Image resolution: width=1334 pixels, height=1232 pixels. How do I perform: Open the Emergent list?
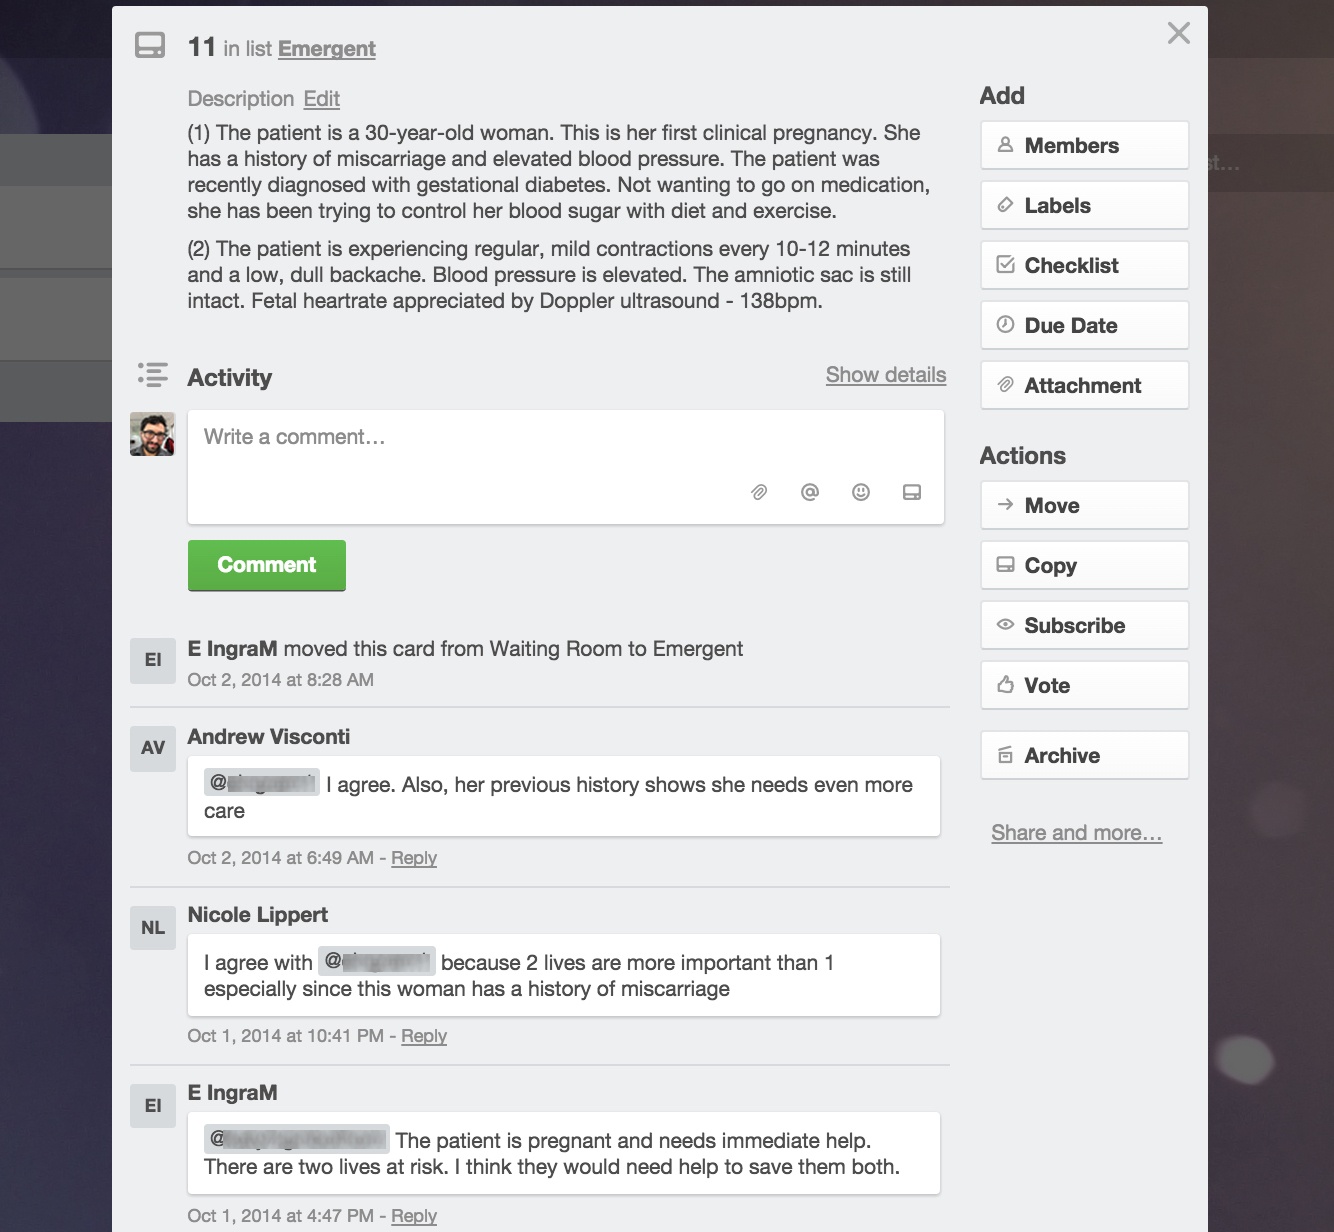pos(326,48)
